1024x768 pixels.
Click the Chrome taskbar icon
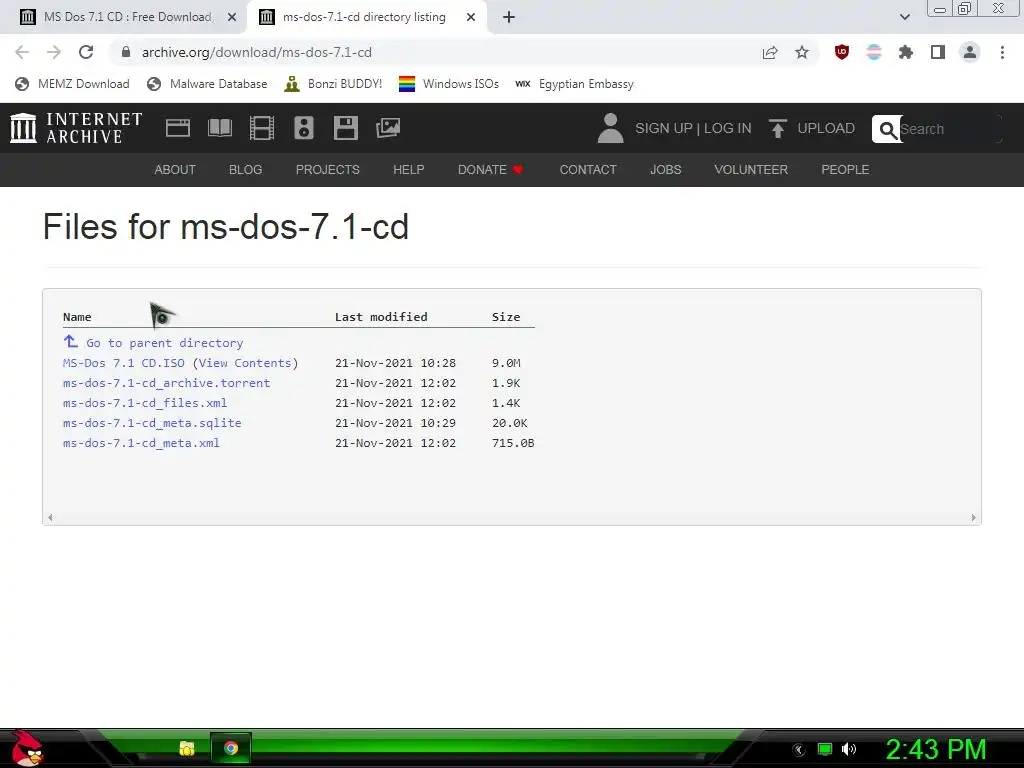(x=231, y=748)
